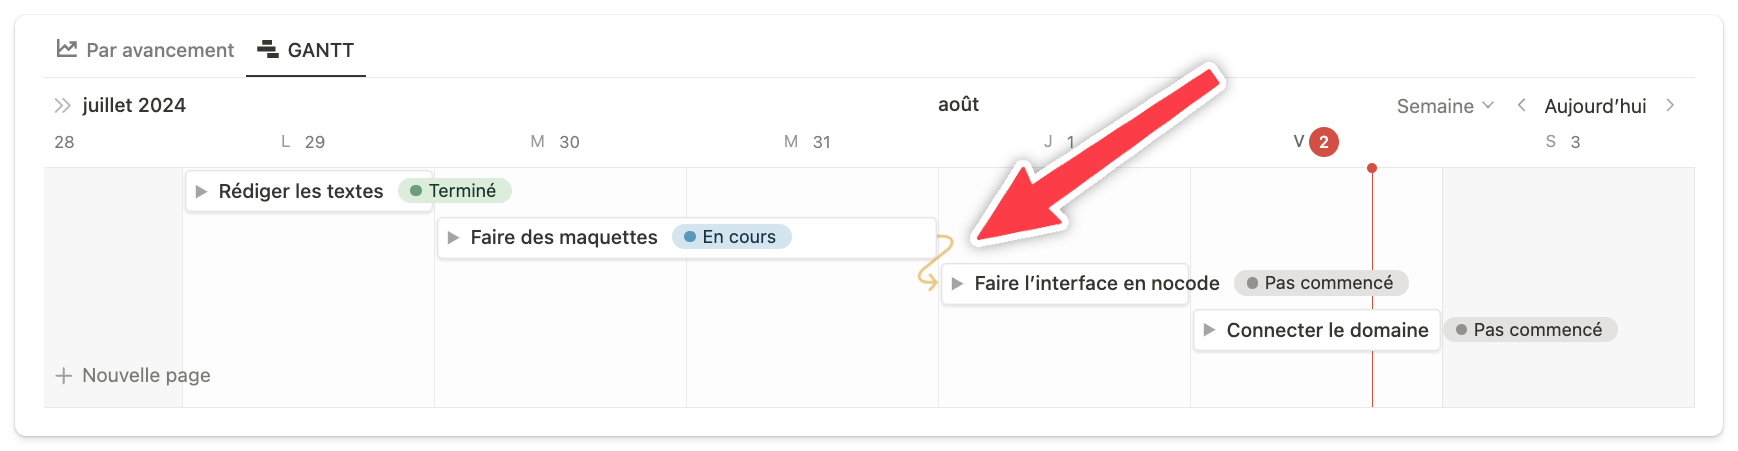Expand the Faire des maquettes task
The image size is (1738, 451).
[x=453, y=237]
